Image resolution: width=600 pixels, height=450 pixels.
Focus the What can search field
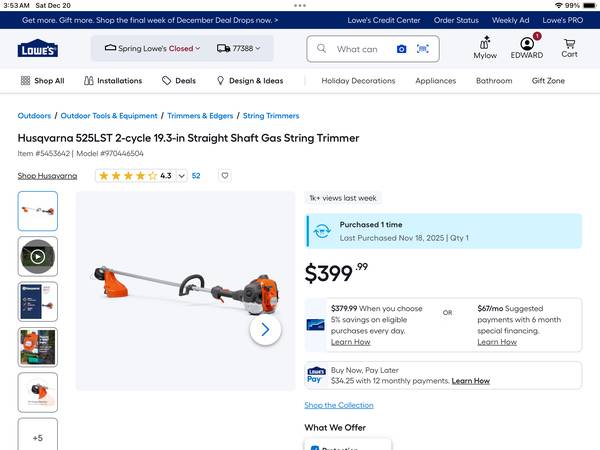(x=357, y=49)
